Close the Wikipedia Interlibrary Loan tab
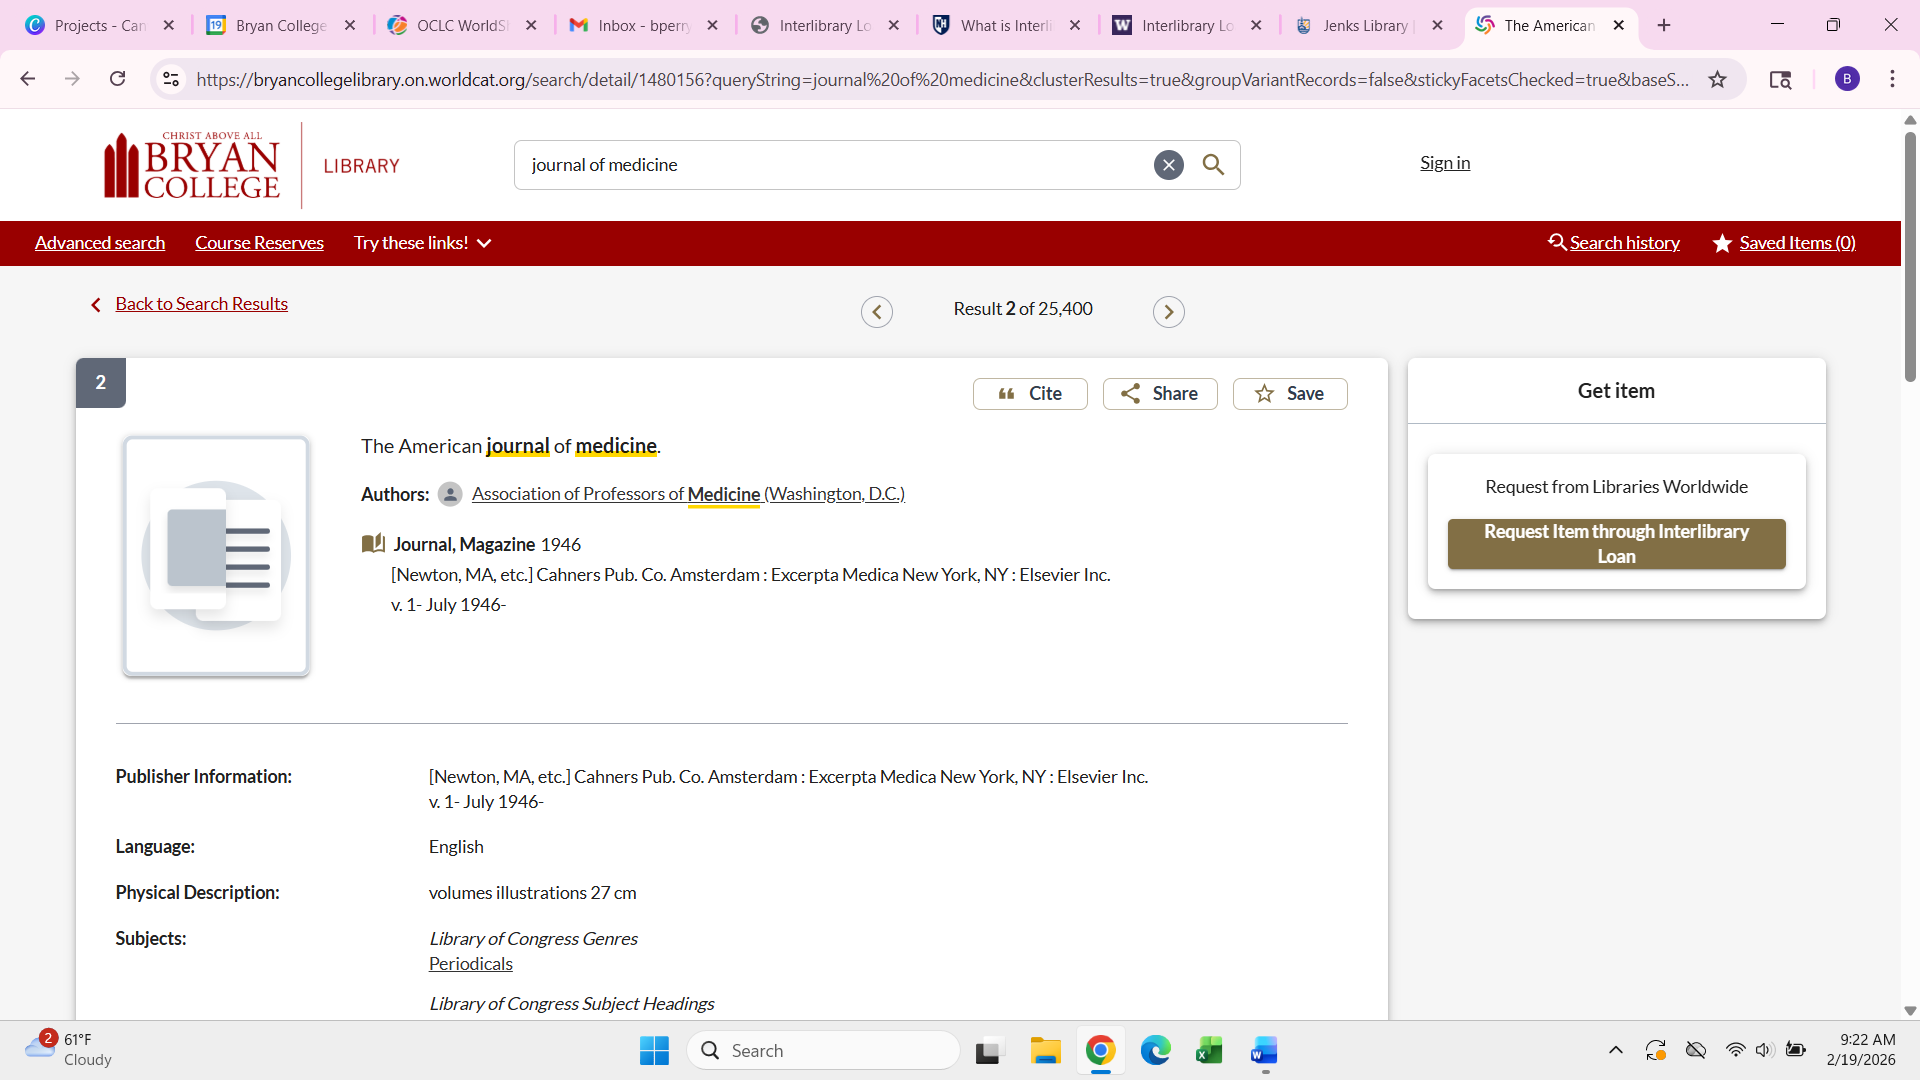 [x=1256, y=25]
